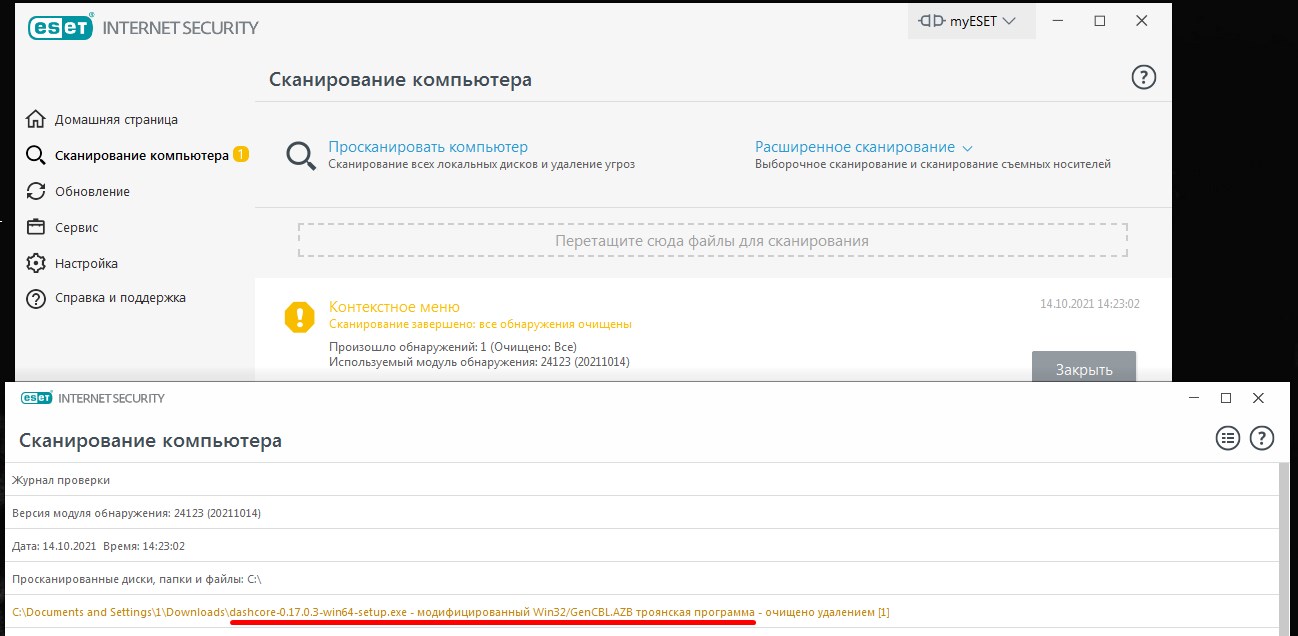Expand Расширенное сканирование dropdown

click(864, 147)
